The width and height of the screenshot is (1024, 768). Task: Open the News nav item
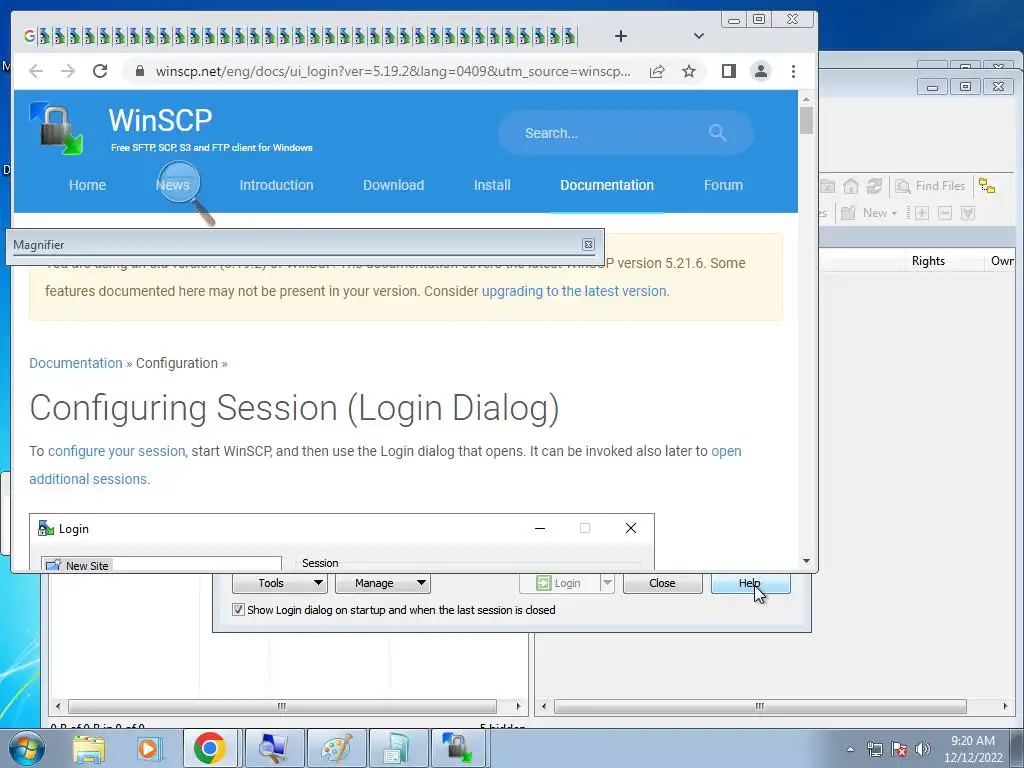(x=172, y=185)
